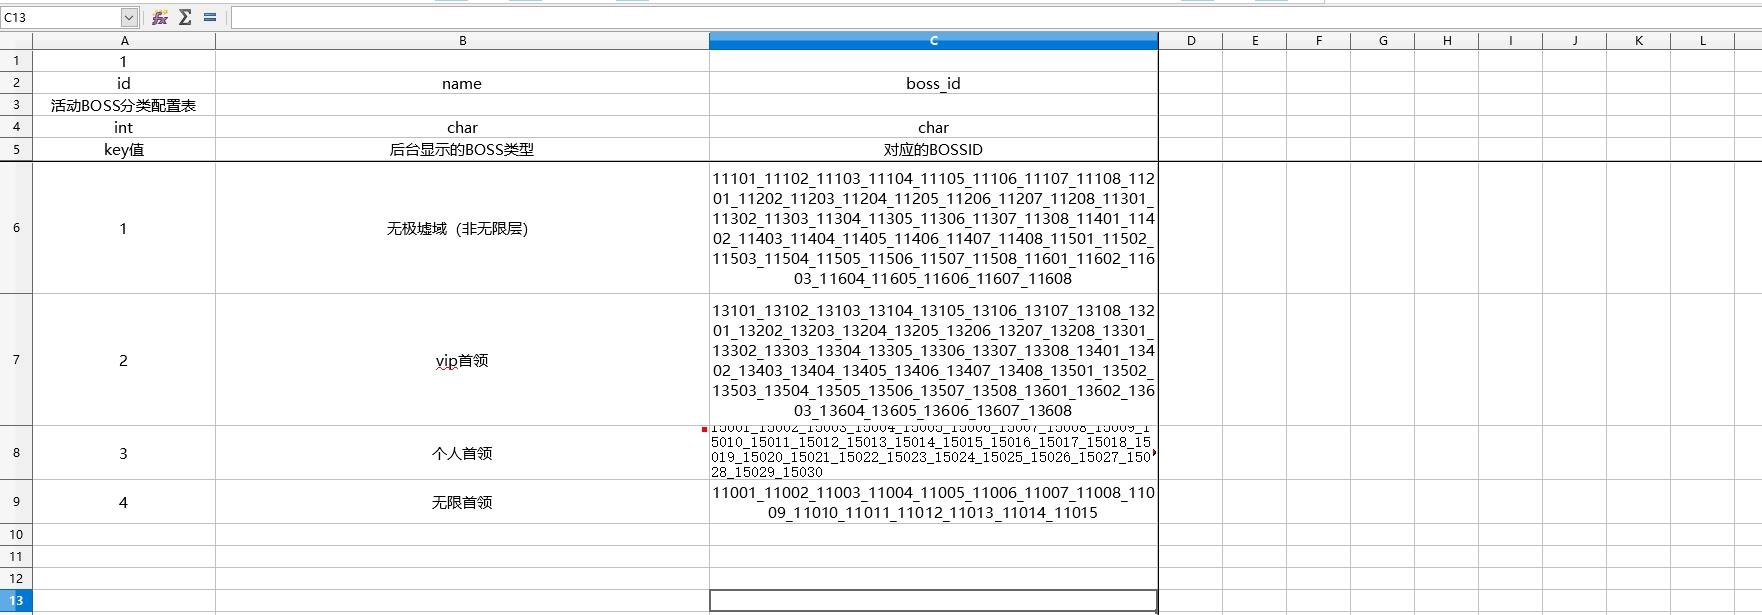Click key value '4' in row 9
This screenshot has width=1762, height=615.
pyautogui.click(x=124, y=502)
